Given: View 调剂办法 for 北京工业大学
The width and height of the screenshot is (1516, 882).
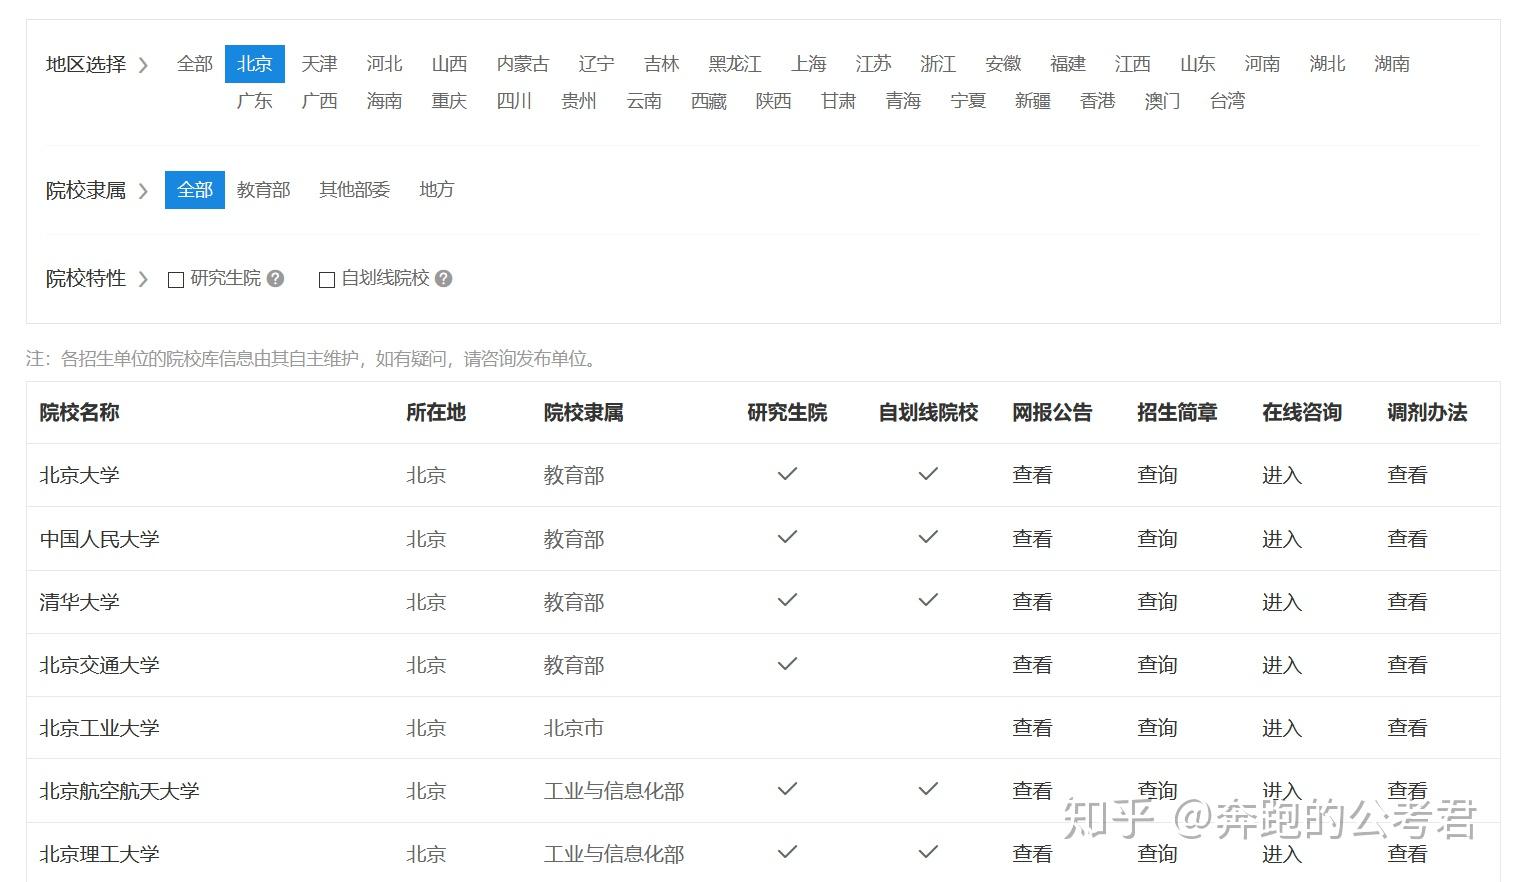Looking at the screenshot, I should (1407, 728).
